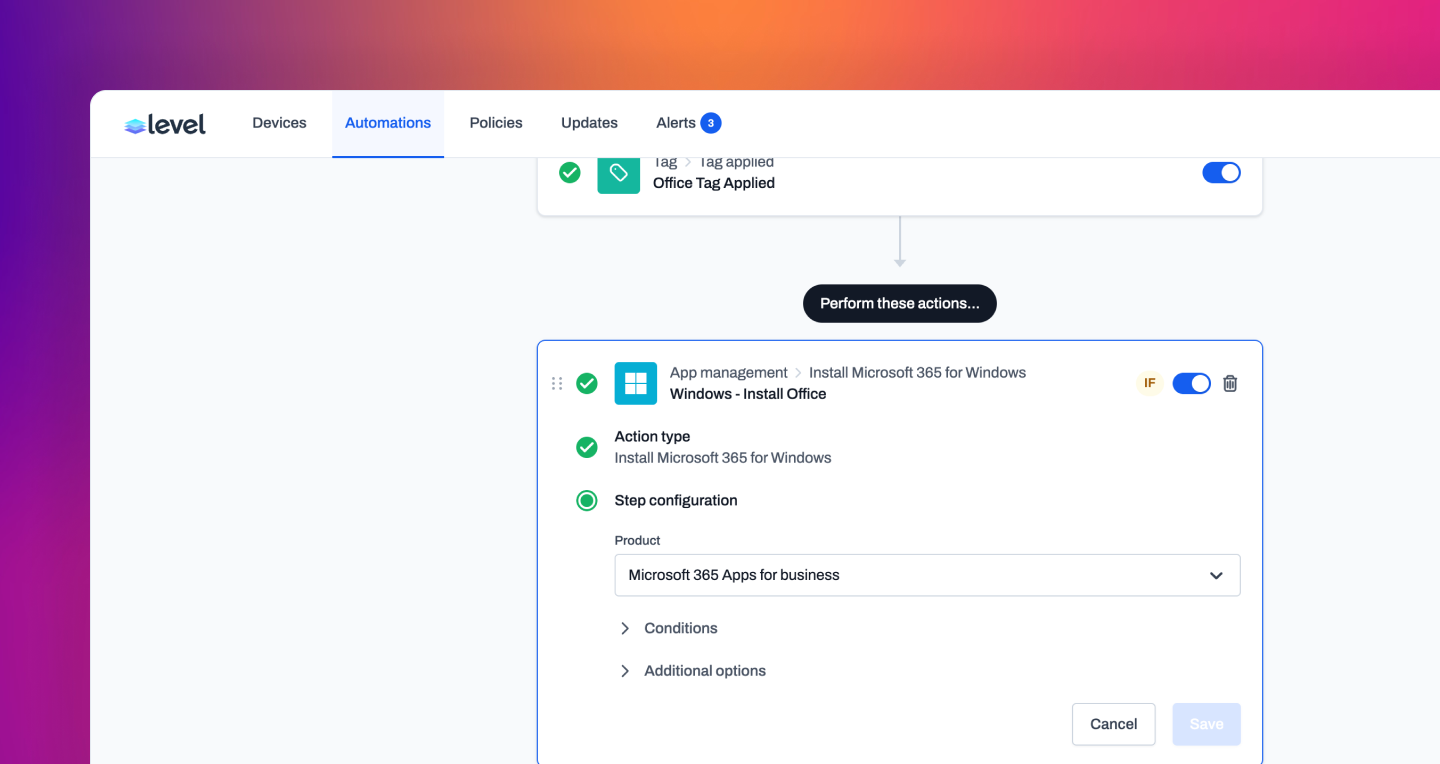Click the Level logo

(x=165, y=124)
